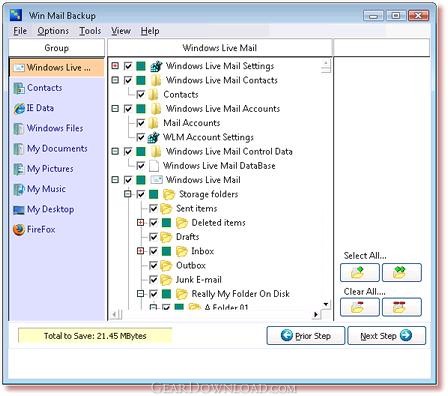Expand the Windows Live Mail Settings node

pyautogui.click(x=115, y=66)
